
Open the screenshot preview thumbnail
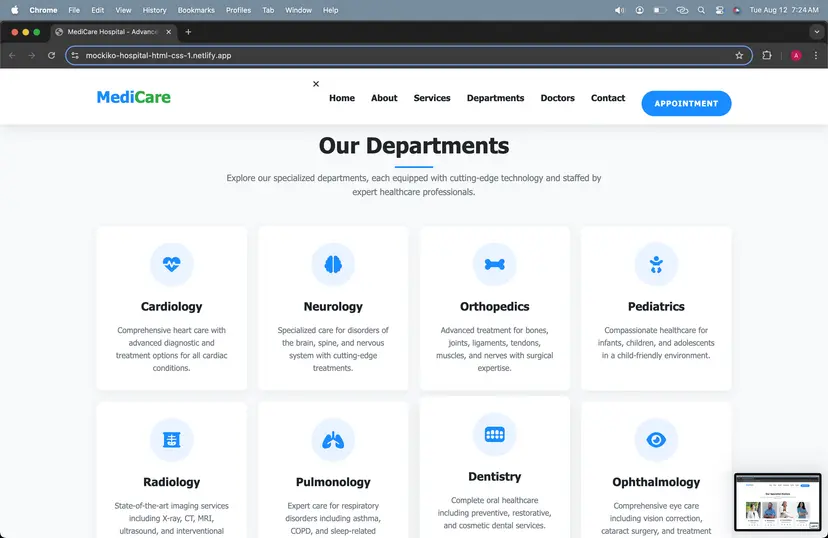click(x=777, y=502)
